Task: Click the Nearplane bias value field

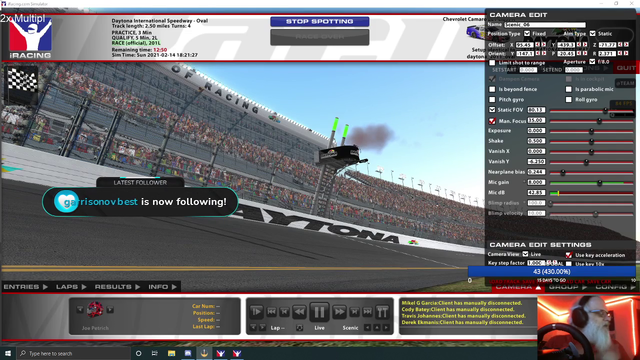Action: click(x=536, y=172)
